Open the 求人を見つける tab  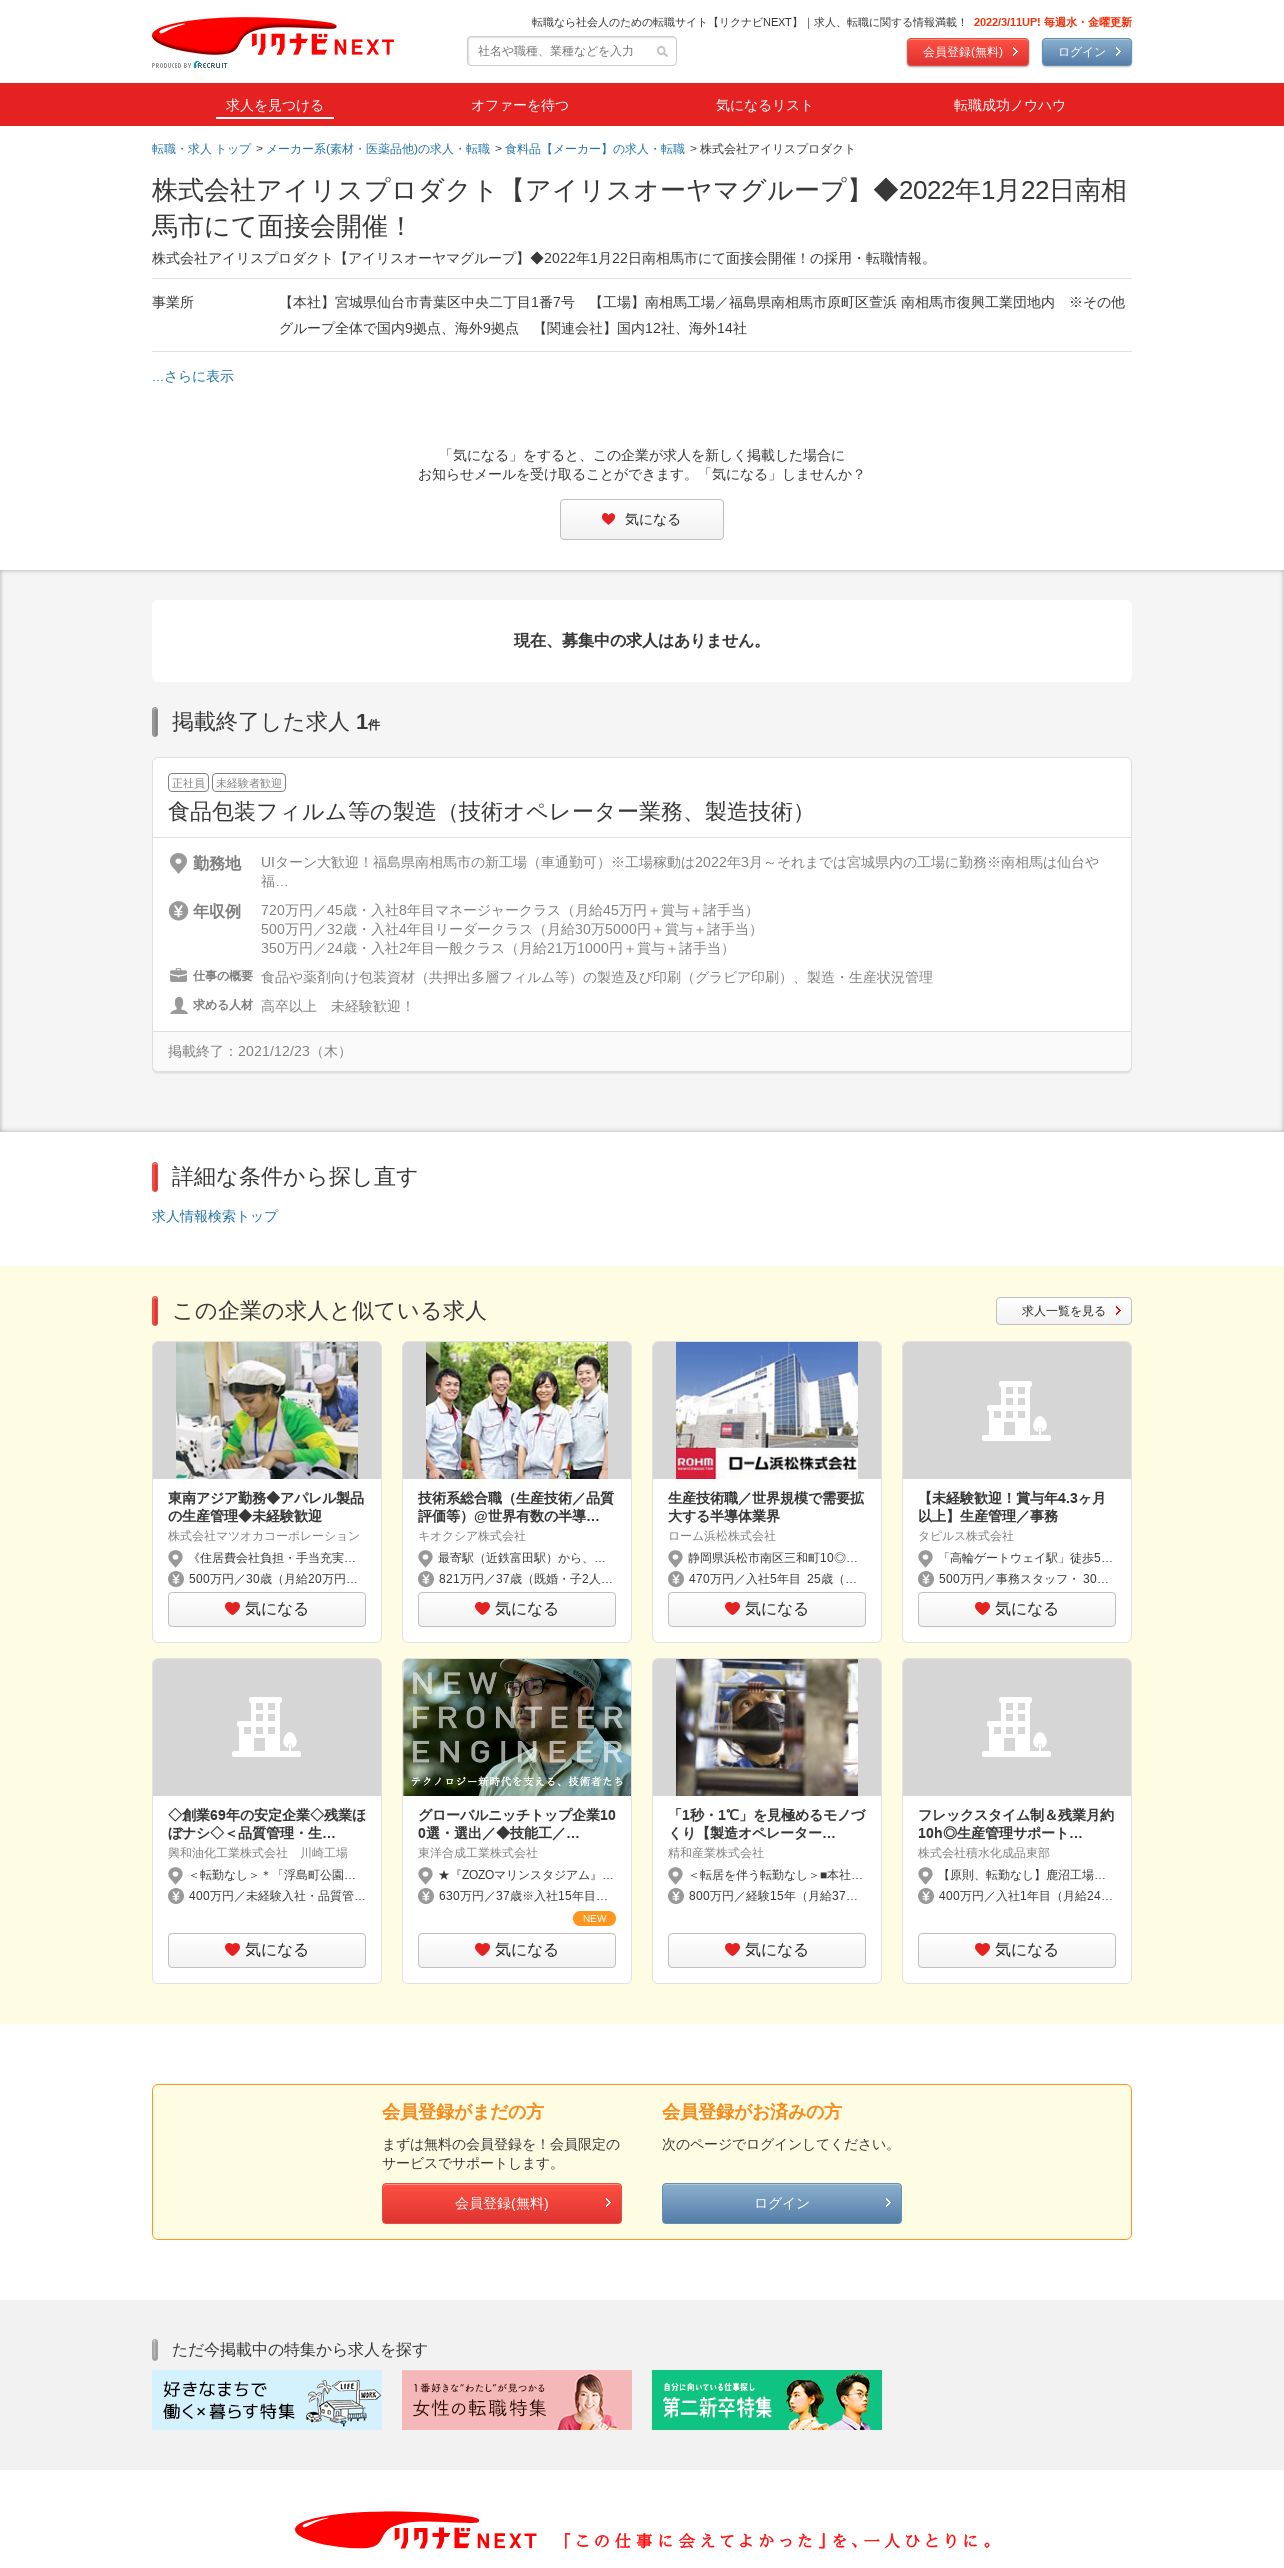274,105
